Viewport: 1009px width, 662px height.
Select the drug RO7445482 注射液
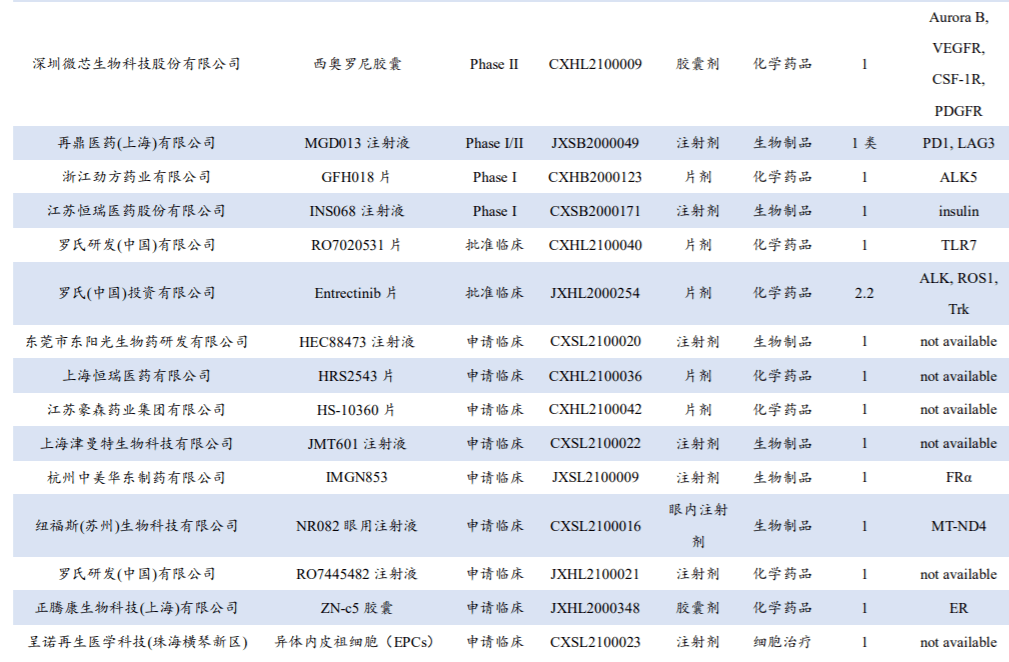[x=357, y=574]
